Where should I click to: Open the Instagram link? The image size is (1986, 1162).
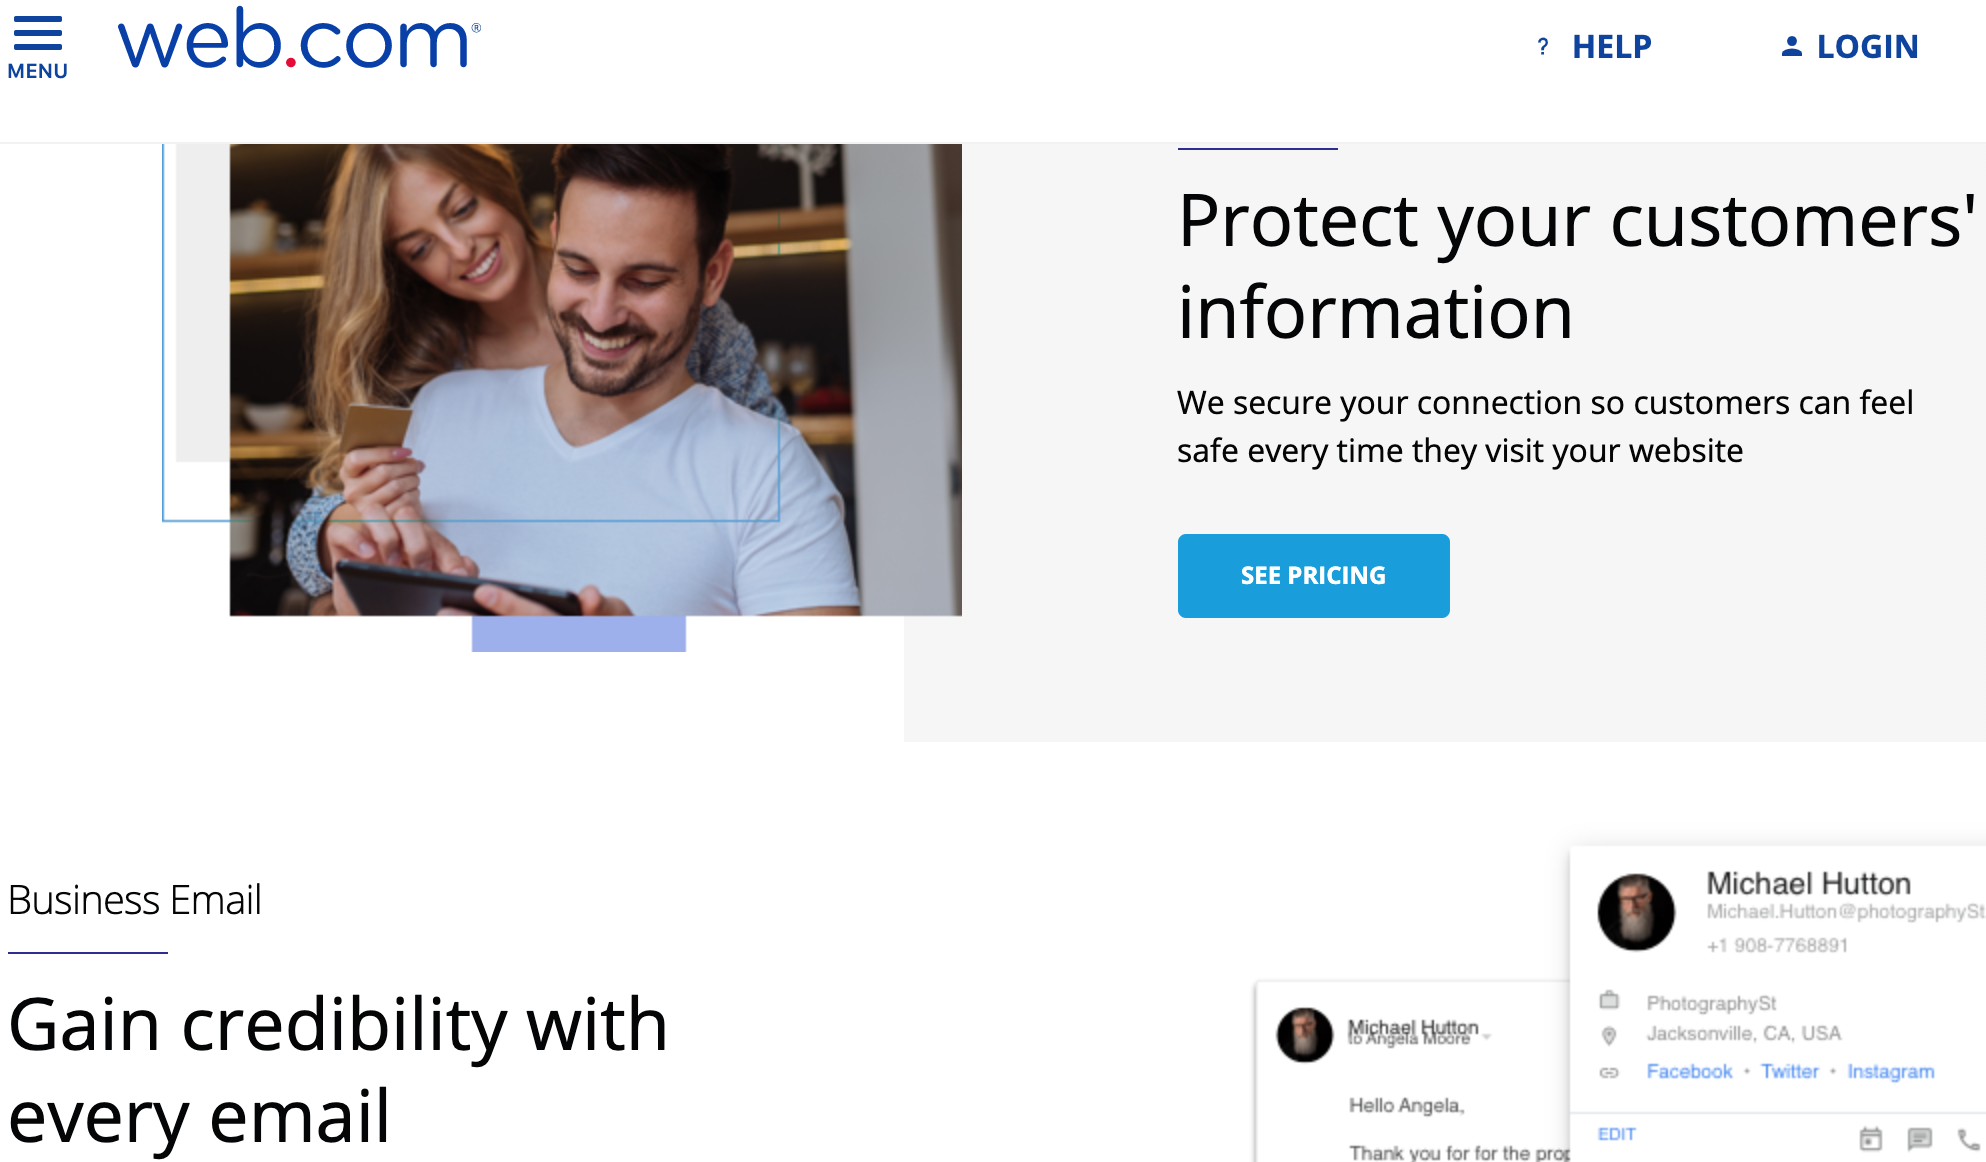pyautogui.click(x=1890, y=1072)
